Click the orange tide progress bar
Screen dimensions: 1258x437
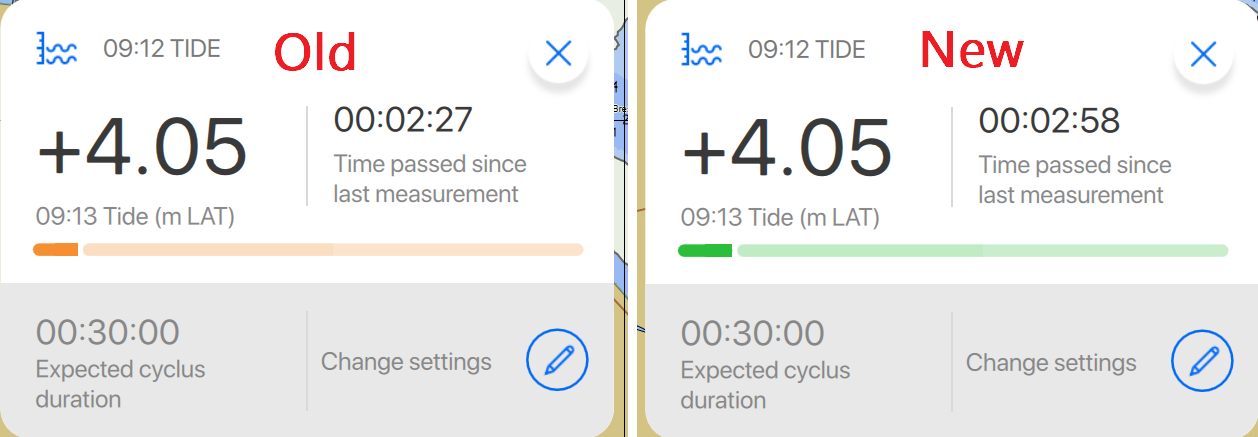[x=308, y=249]
